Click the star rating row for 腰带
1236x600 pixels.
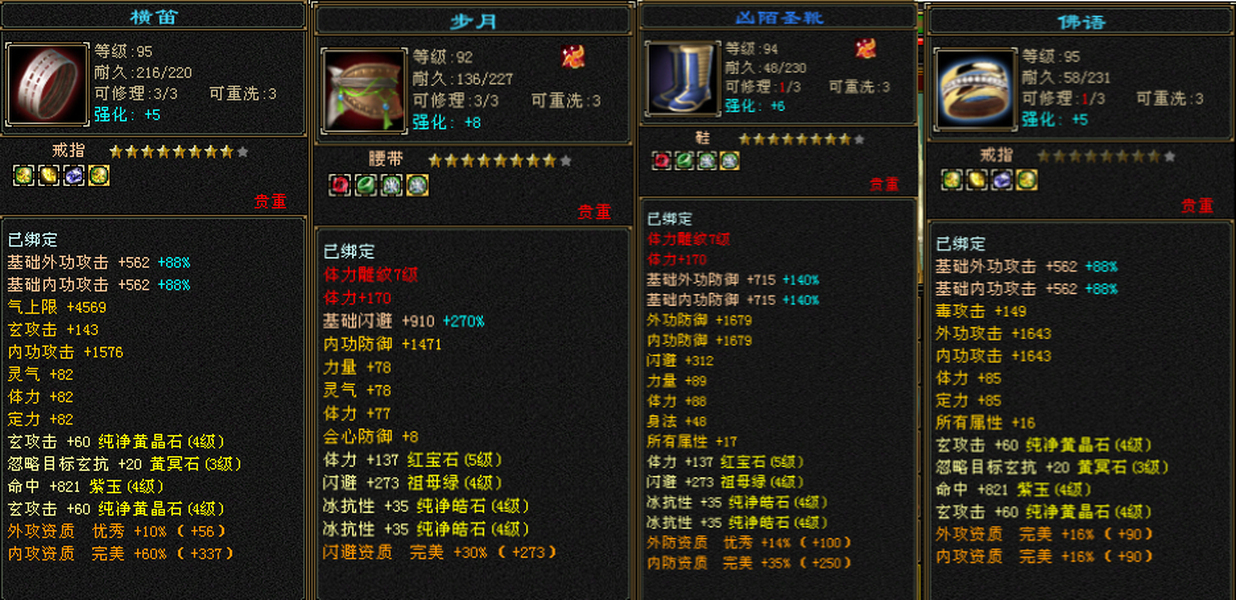[500, 160]
